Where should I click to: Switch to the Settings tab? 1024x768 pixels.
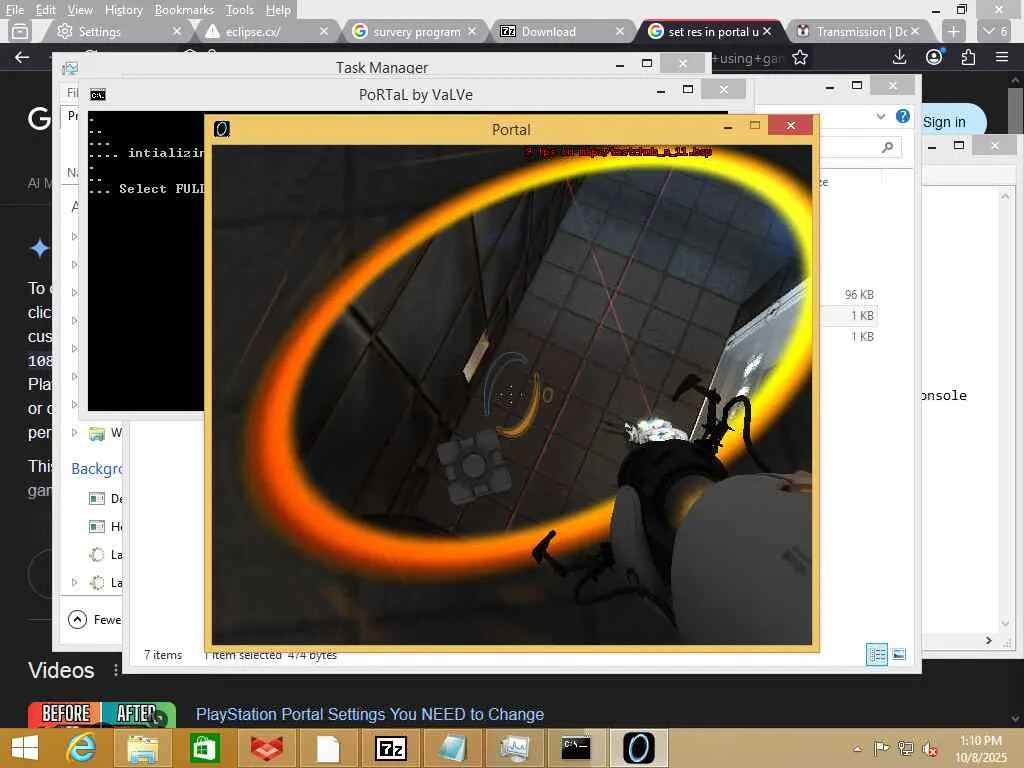pos(111,31)
